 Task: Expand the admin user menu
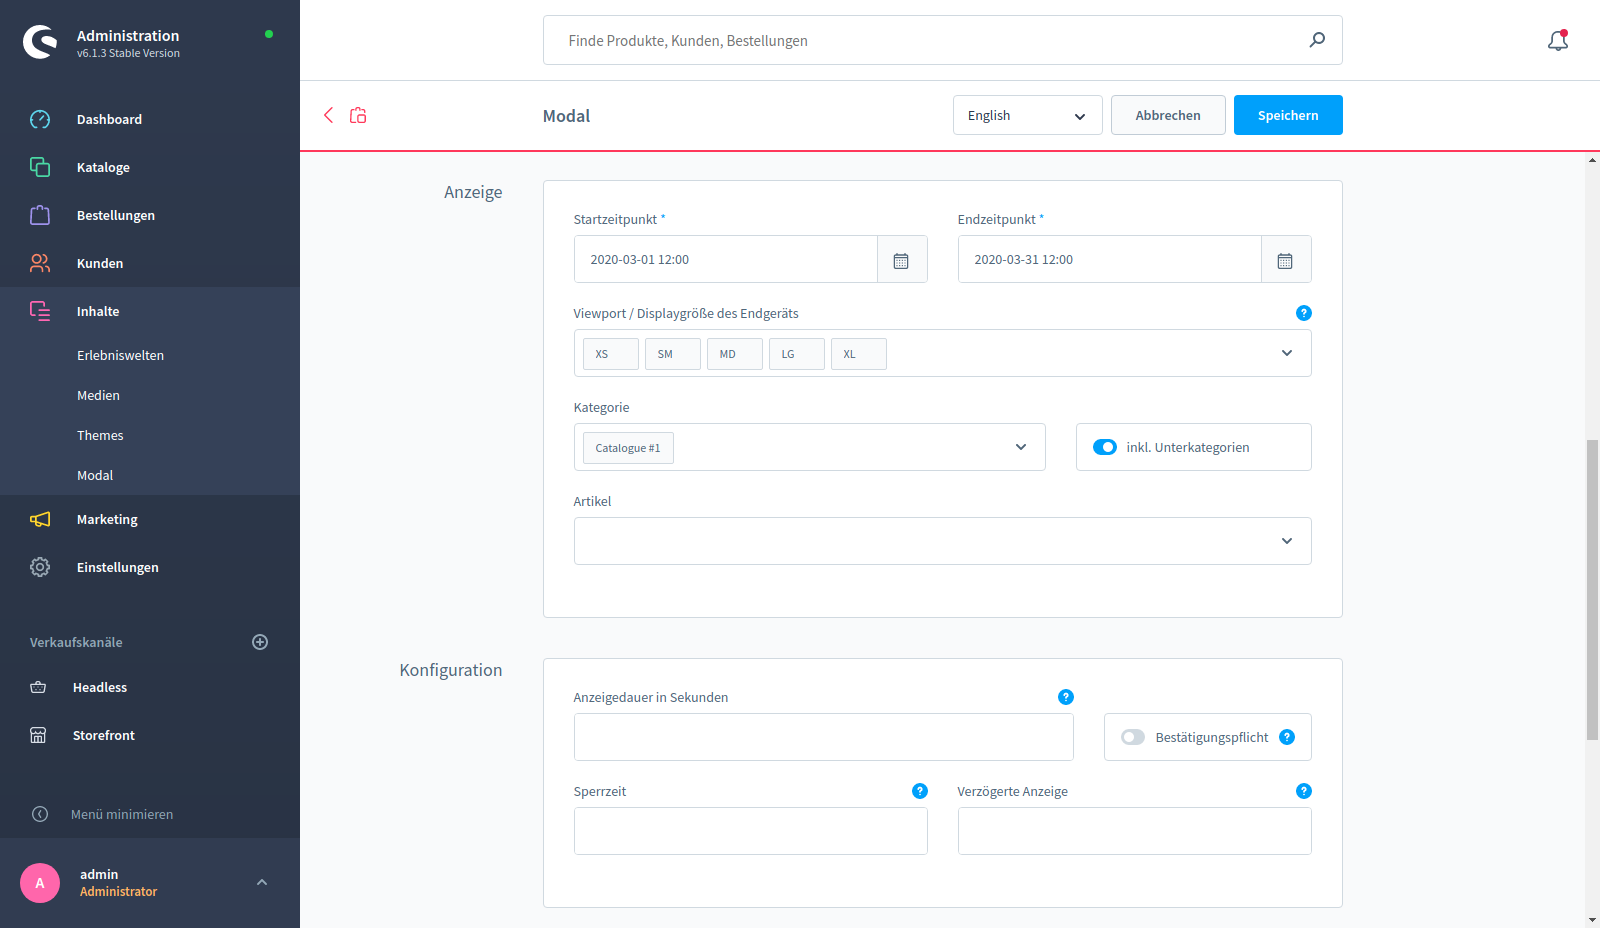click(x=261, y=882)
